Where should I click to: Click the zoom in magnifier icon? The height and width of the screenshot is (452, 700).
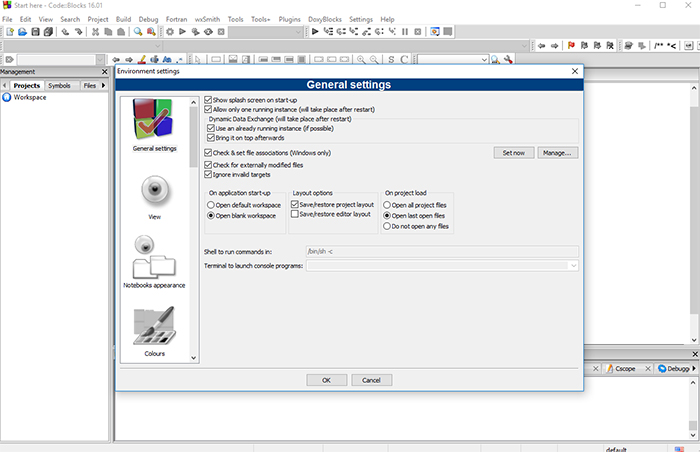tap(361, 59)
